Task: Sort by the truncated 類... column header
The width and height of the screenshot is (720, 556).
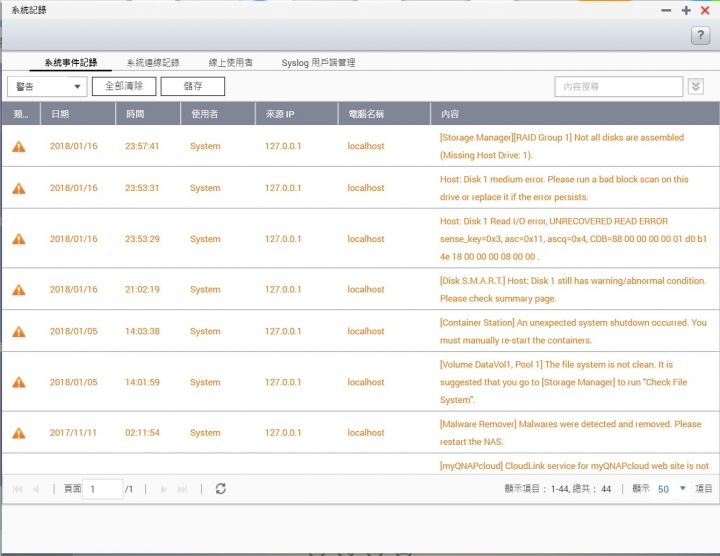Action: click(21, 114)
